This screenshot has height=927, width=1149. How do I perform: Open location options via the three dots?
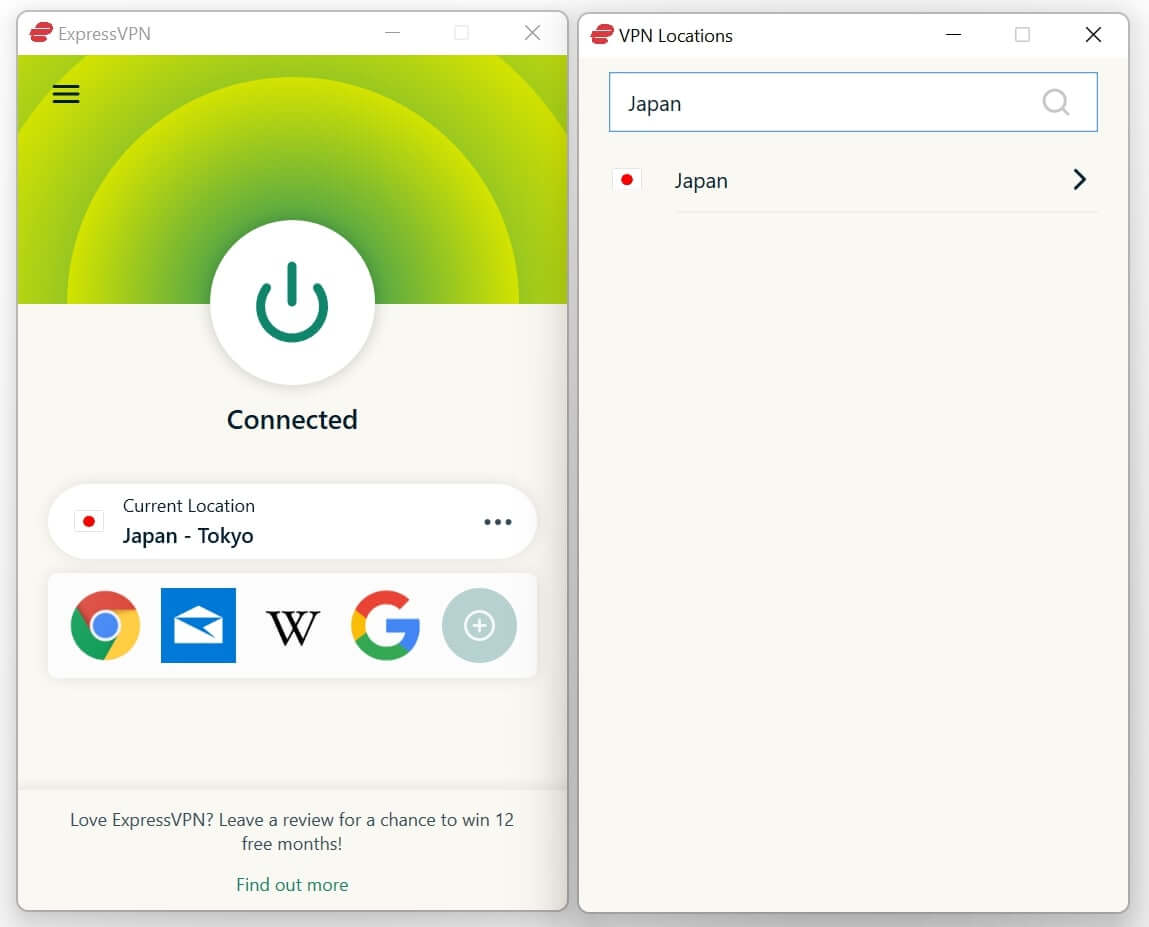(497, 521)
